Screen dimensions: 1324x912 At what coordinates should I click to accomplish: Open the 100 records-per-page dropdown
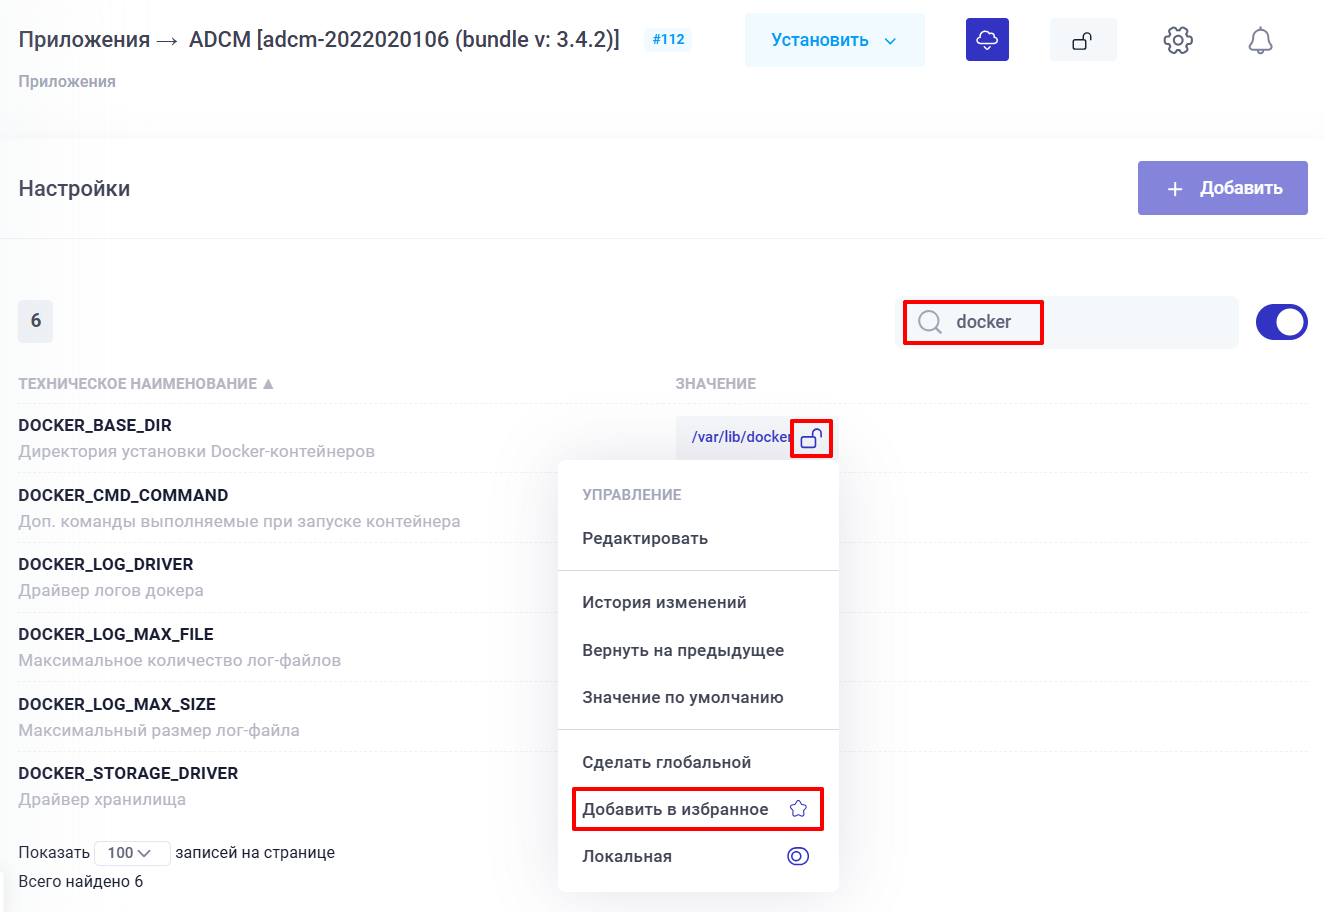tap(131, 853)
